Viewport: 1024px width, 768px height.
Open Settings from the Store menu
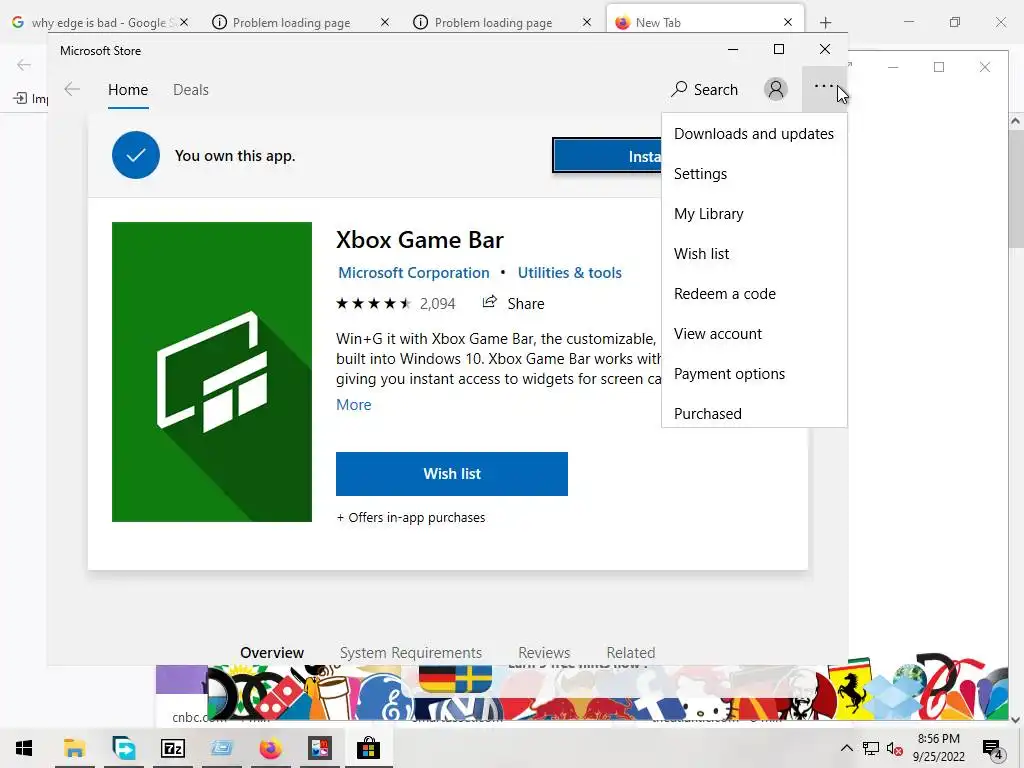coord(754,174)
